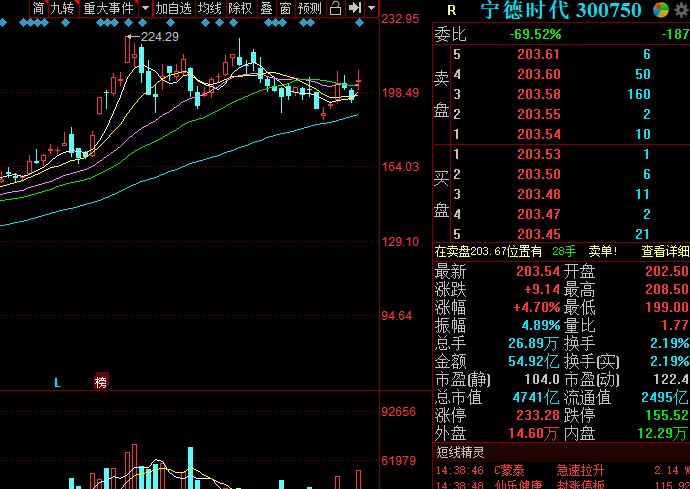690x489 pixels.
Task: Click the 92656 volume axis label
Action: coord(399,412)
